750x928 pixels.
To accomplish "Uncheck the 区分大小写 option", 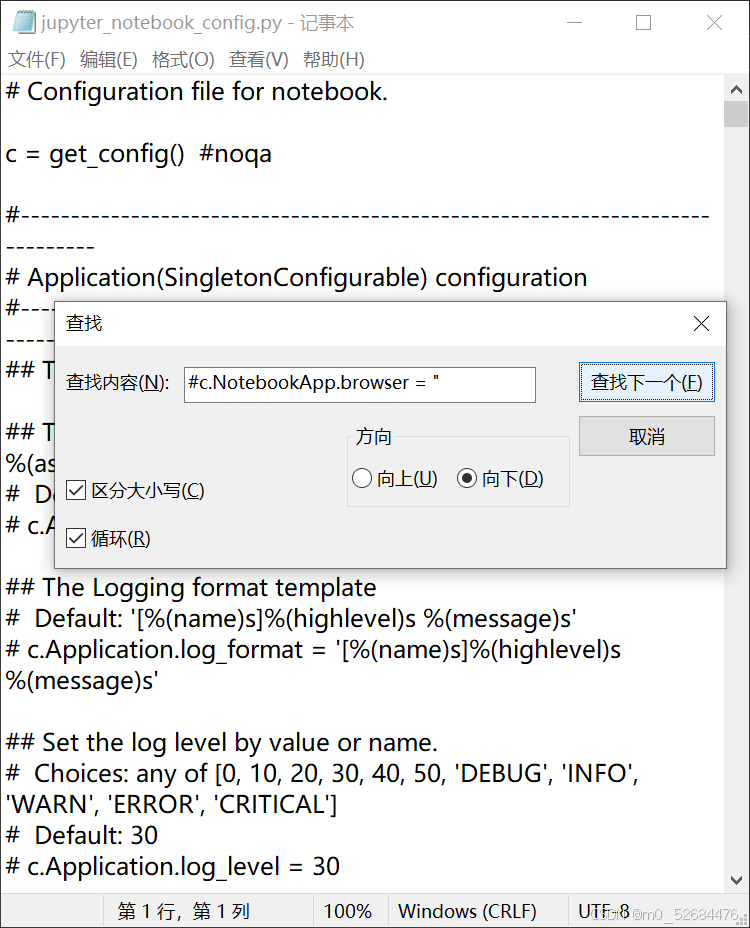I will 76,490.
